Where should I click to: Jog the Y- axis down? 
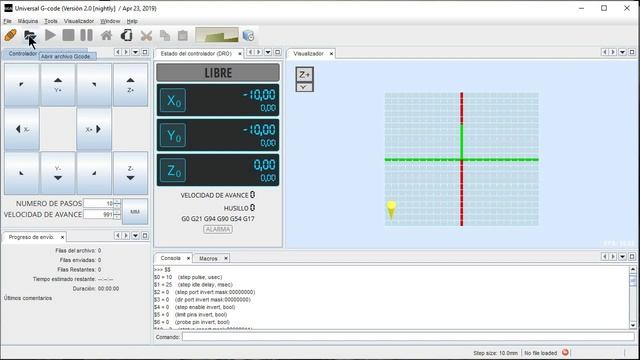(x=58, y=173)
